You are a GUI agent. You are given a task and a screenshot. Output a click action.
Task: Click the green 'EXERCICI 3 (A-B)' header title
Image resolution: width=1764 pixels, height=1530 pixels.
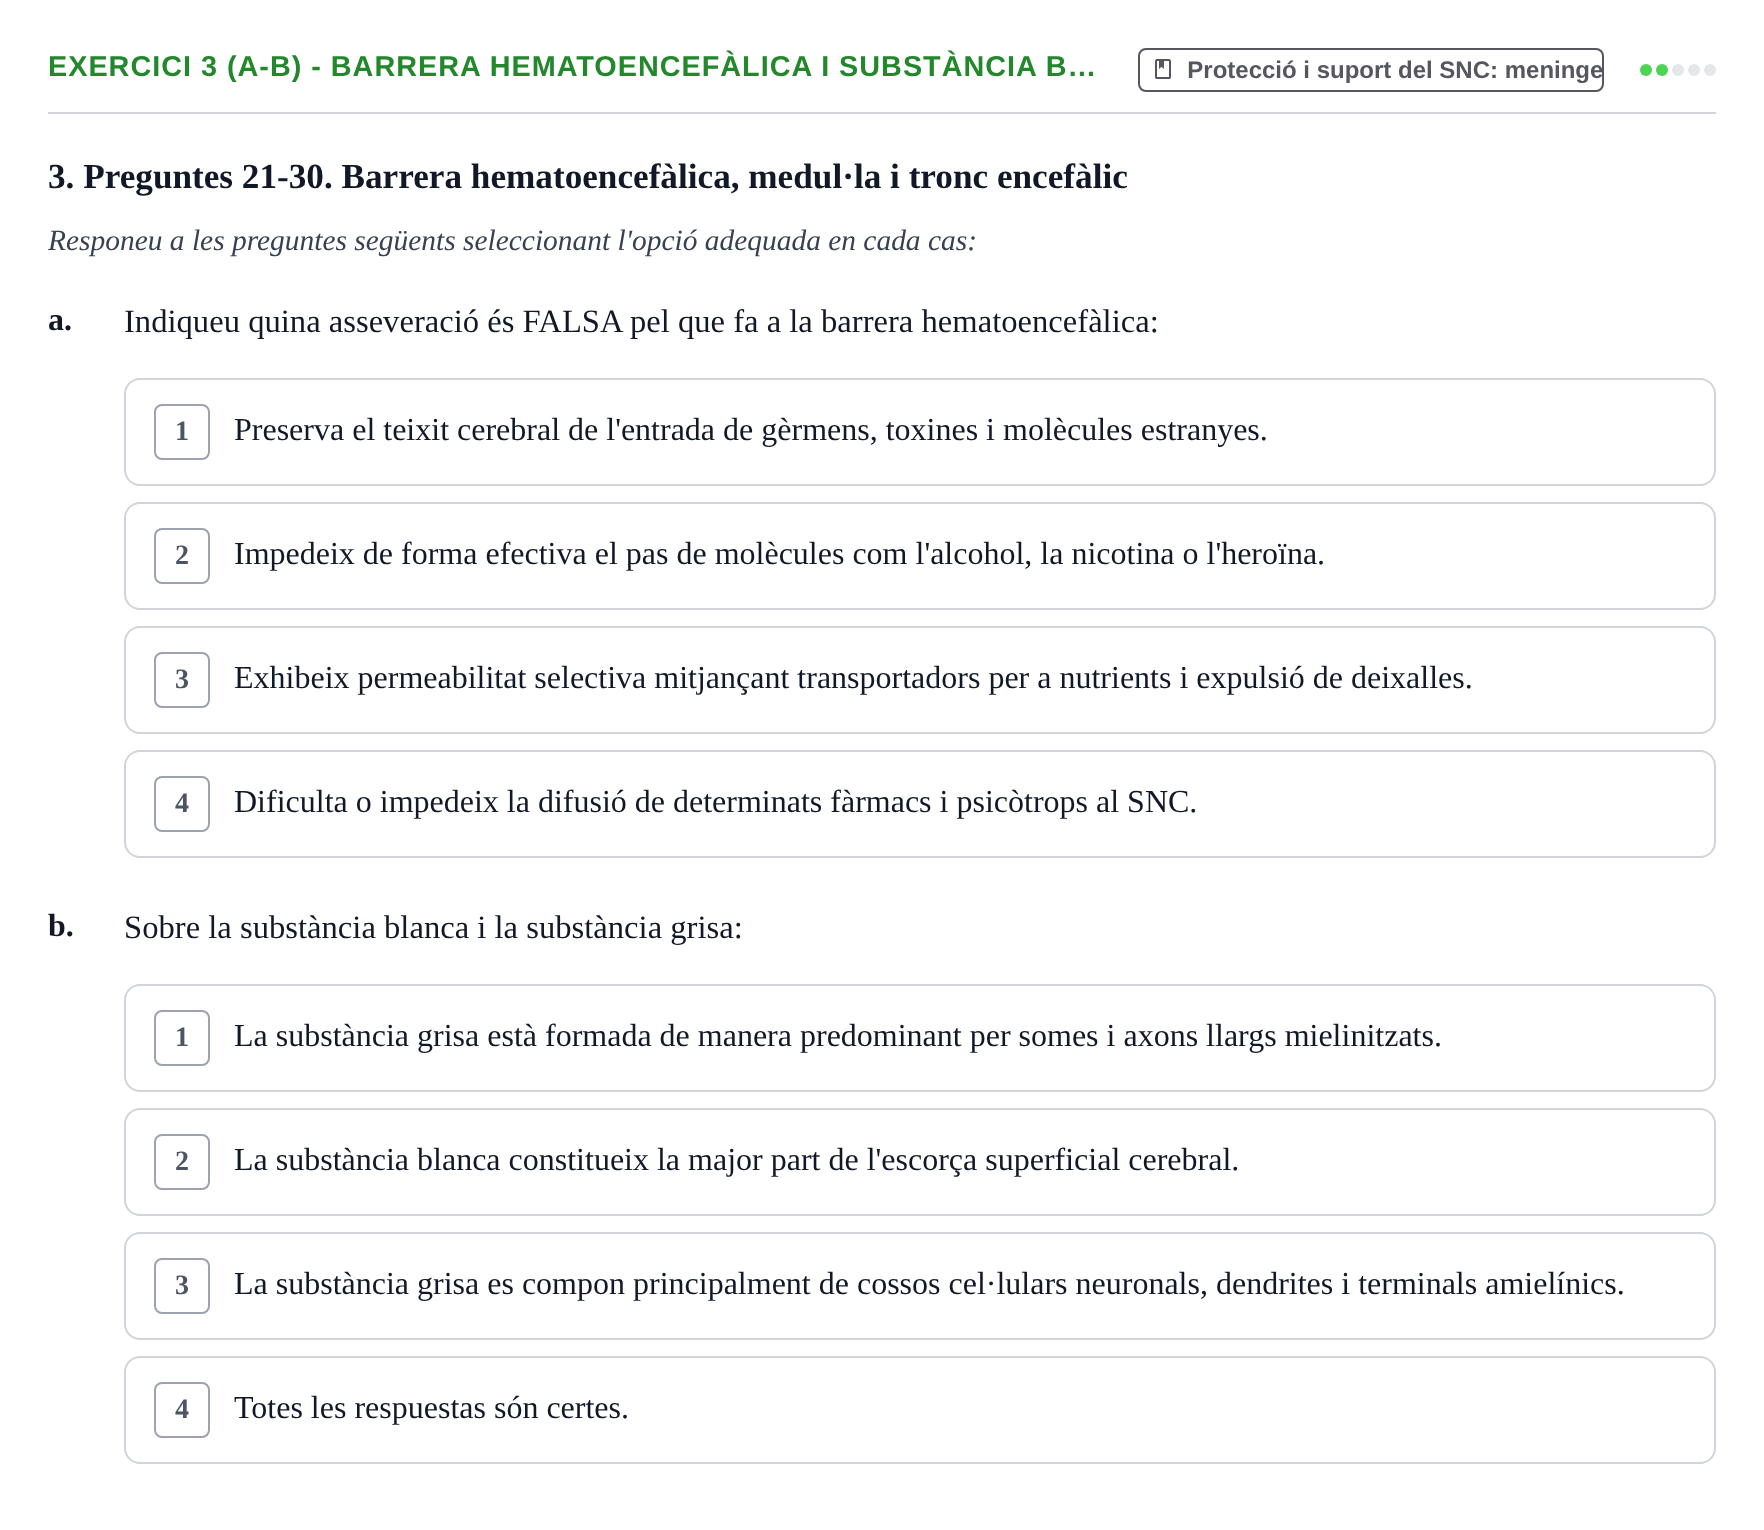point(572,67)
